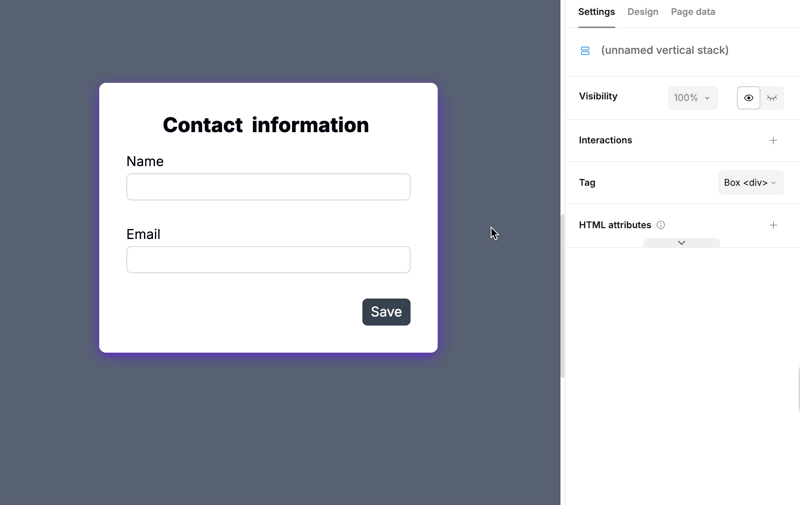
Task: Open the 100% visibility opacity dropdown
Action: 692,98
